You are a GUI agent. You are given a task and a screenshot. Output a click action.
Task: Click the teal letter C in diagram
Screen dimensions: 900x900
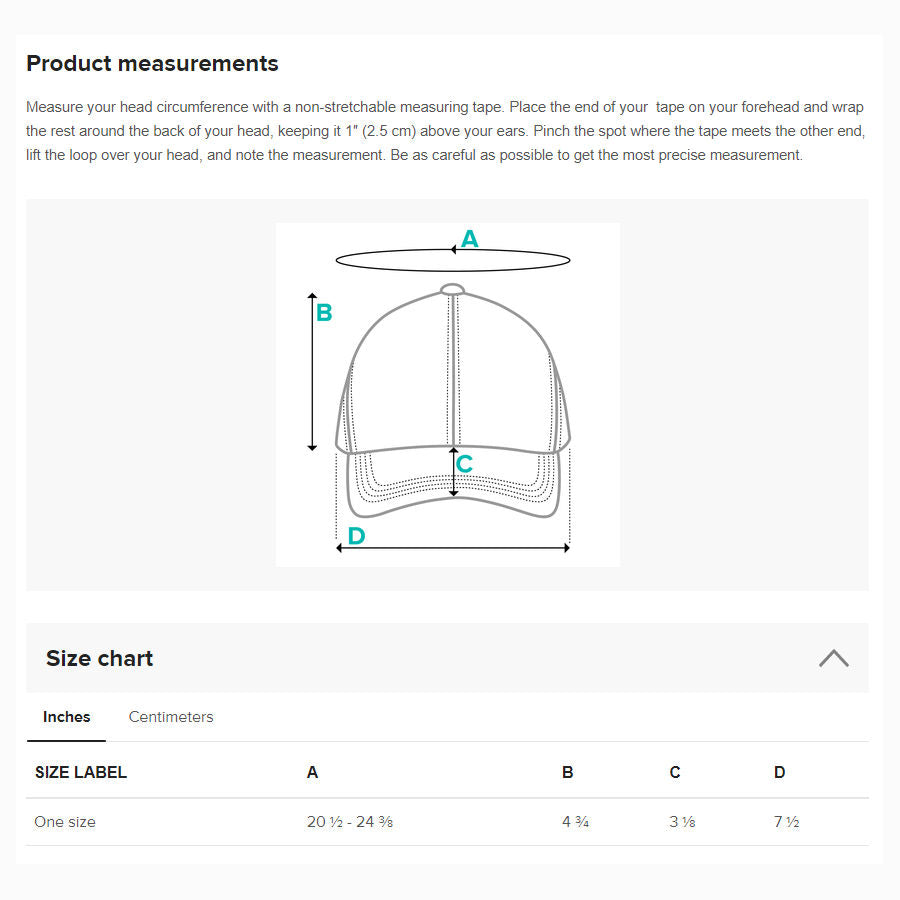pyautogui.click(x=464, y=464)
